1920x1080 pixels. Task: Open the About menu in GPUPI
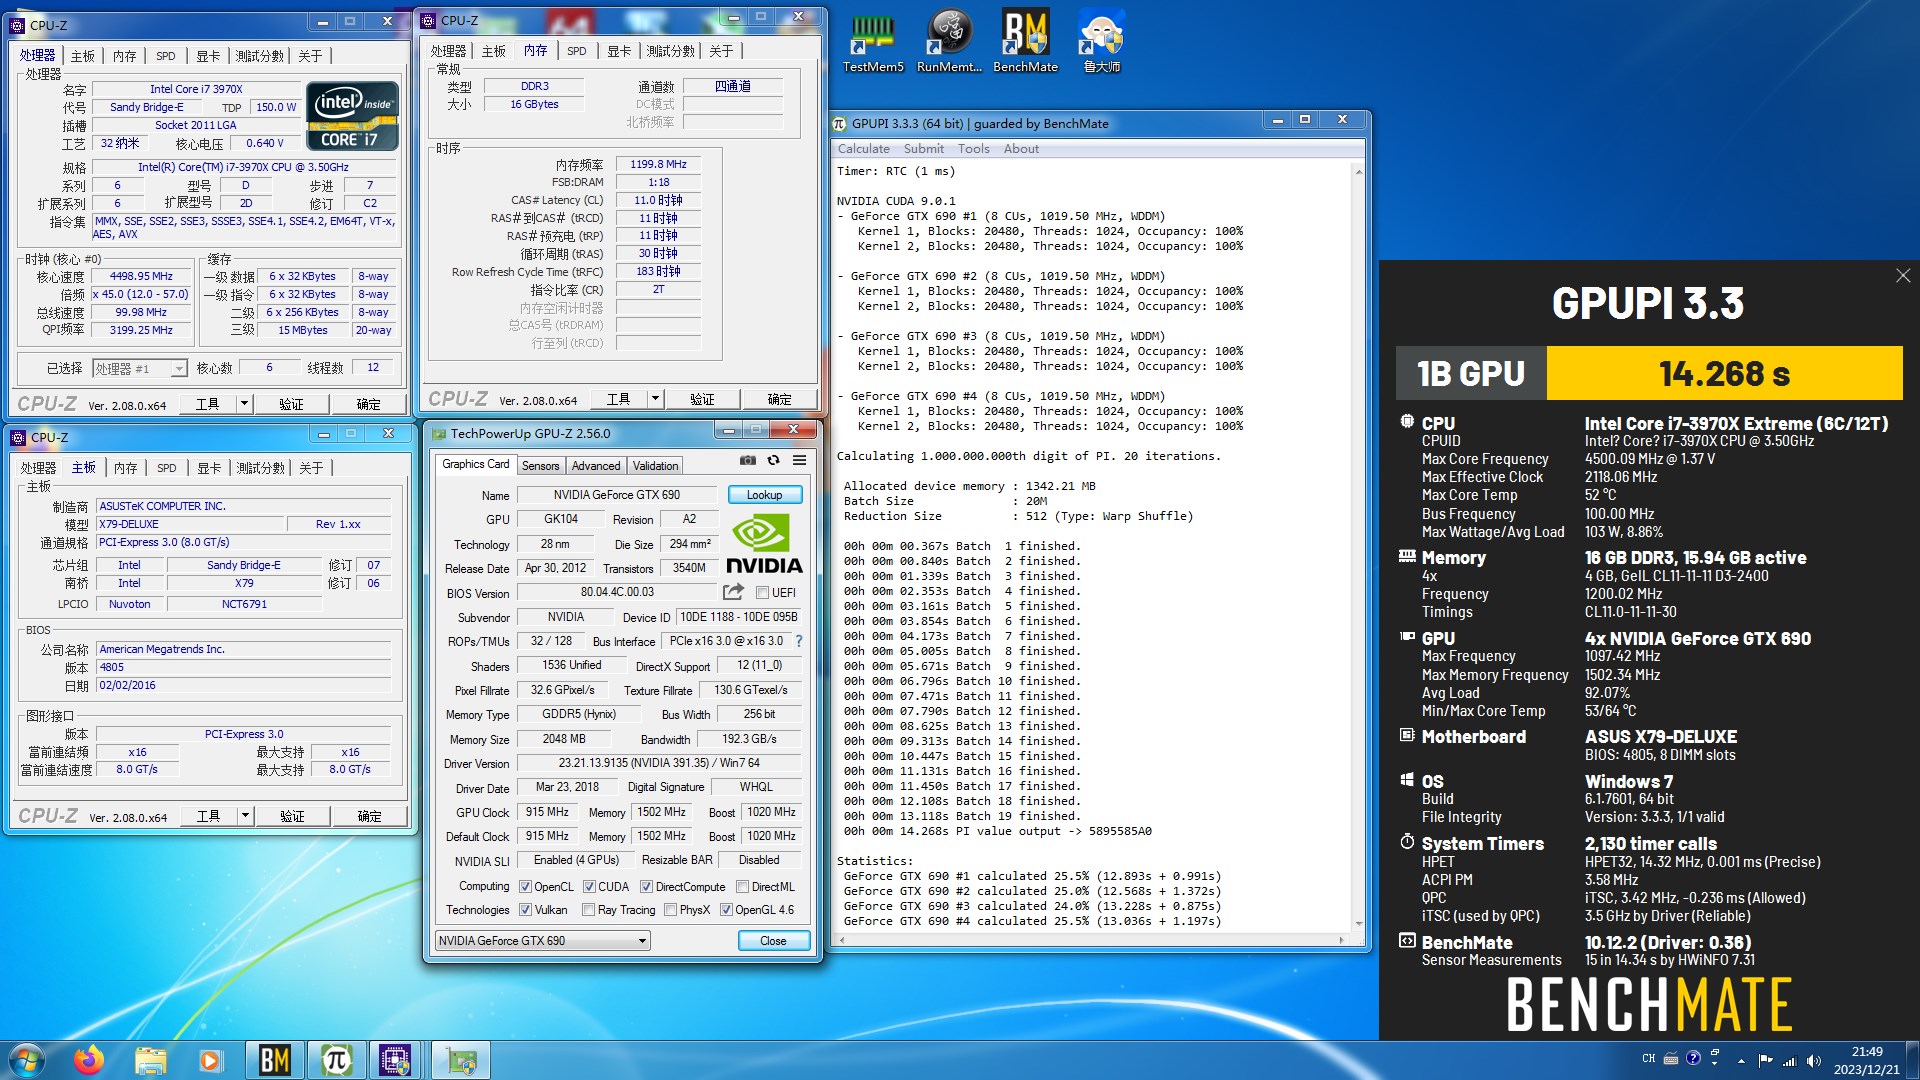tap(1021, 149)
